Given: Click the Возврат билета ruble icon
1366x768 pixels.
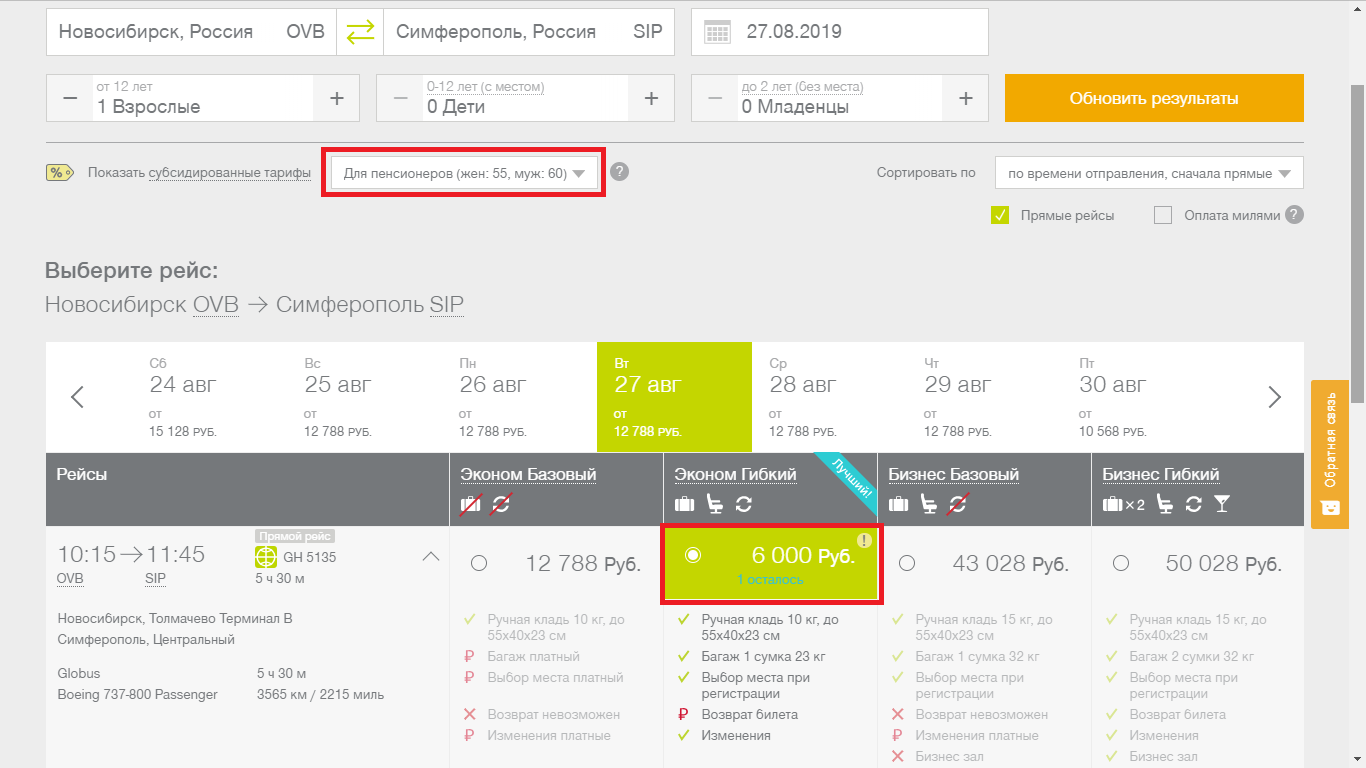Looking at the screenshot, I should click(x=684, y=714).
